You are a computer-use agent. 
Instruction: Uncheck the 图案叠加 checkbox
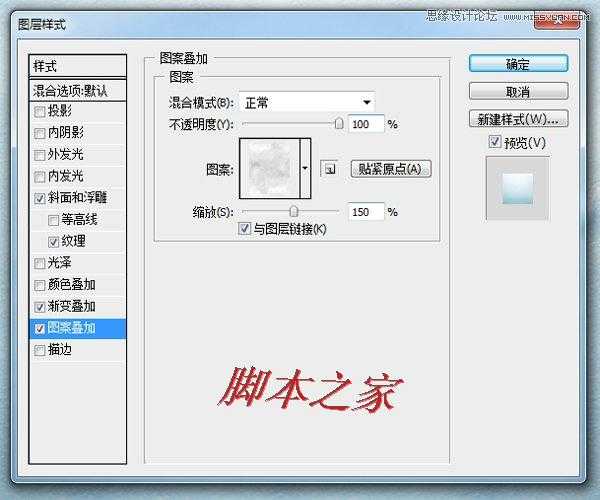tap(39, 329)
